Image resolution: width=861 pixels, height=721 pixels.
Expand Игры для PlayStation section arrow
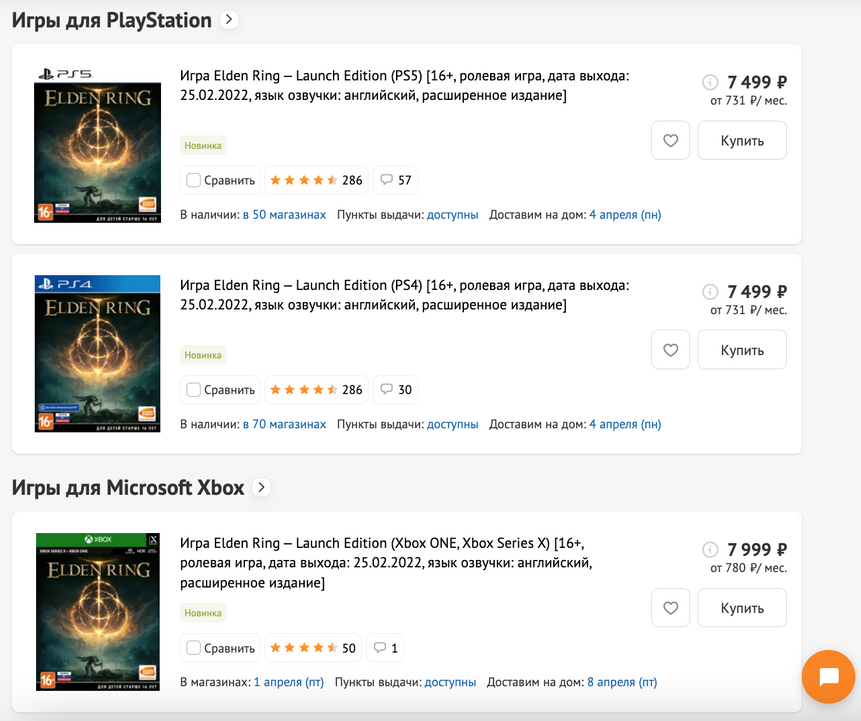tap(229, 19)
